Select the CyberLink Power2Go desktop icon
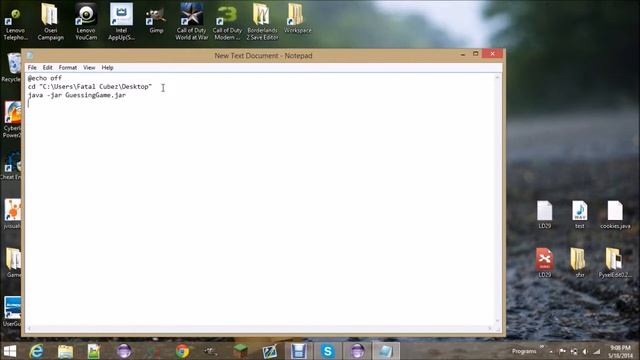Screen dimensions: 640x360 (12, 118)
